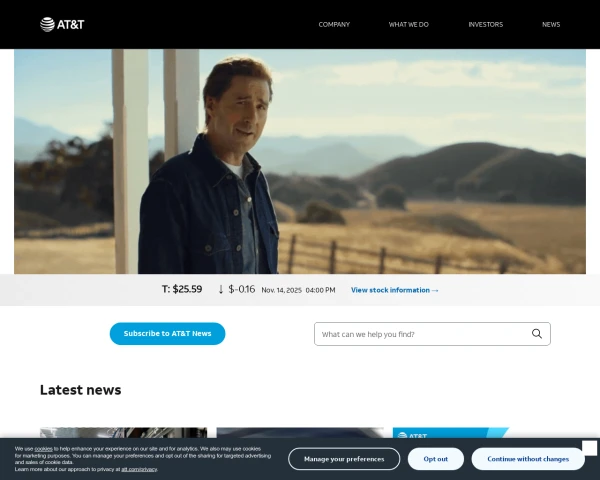Screen dimensions: 600x480
Task: Click the stock price down-arrow indicator
Action: click(x=221, y=289)
